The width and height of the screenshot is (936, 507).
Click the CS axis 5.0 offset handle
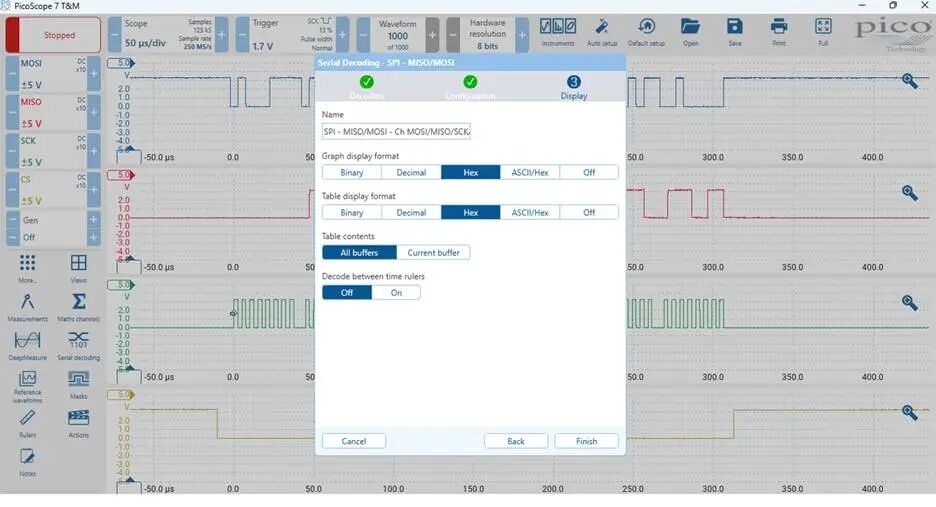[x=121, y=394]
